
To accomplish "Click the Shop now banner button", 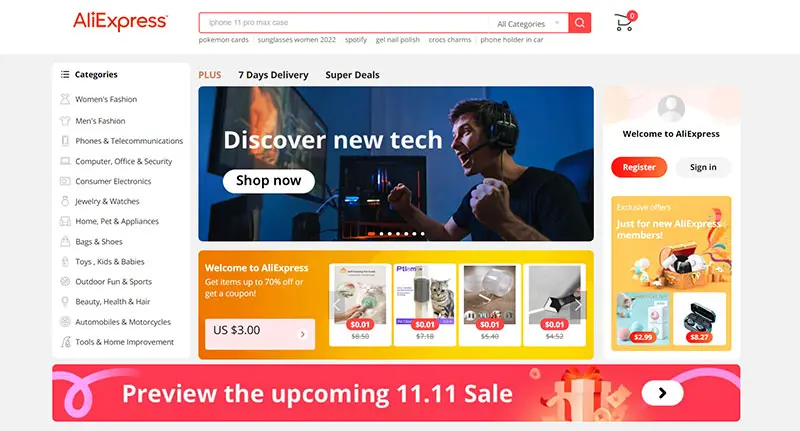I will tap(268, 181).
